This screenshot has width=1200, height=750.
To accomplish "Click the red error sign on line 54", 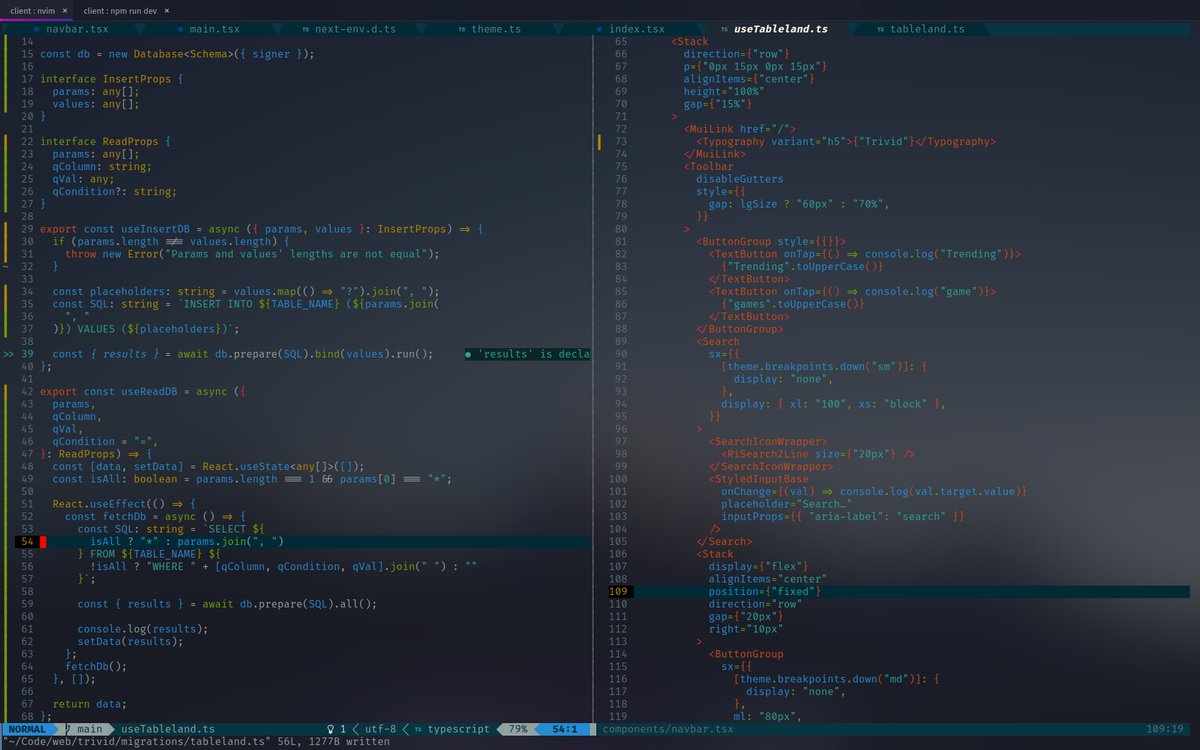I will 44,541.
